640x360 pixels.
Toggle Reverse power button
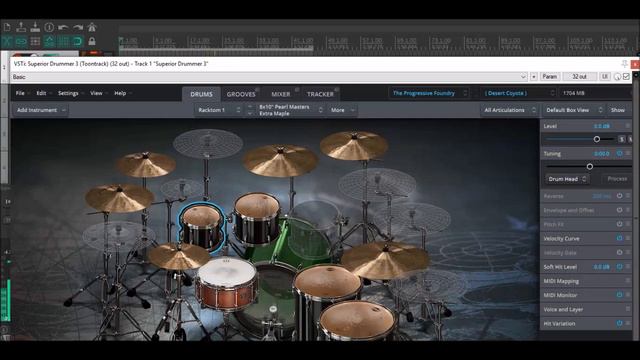click(619, 196)
